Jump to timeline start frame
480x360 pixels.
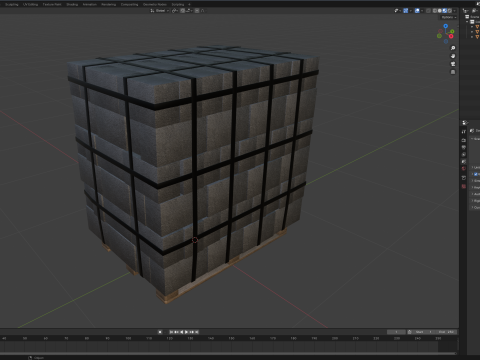click(171, 332)
